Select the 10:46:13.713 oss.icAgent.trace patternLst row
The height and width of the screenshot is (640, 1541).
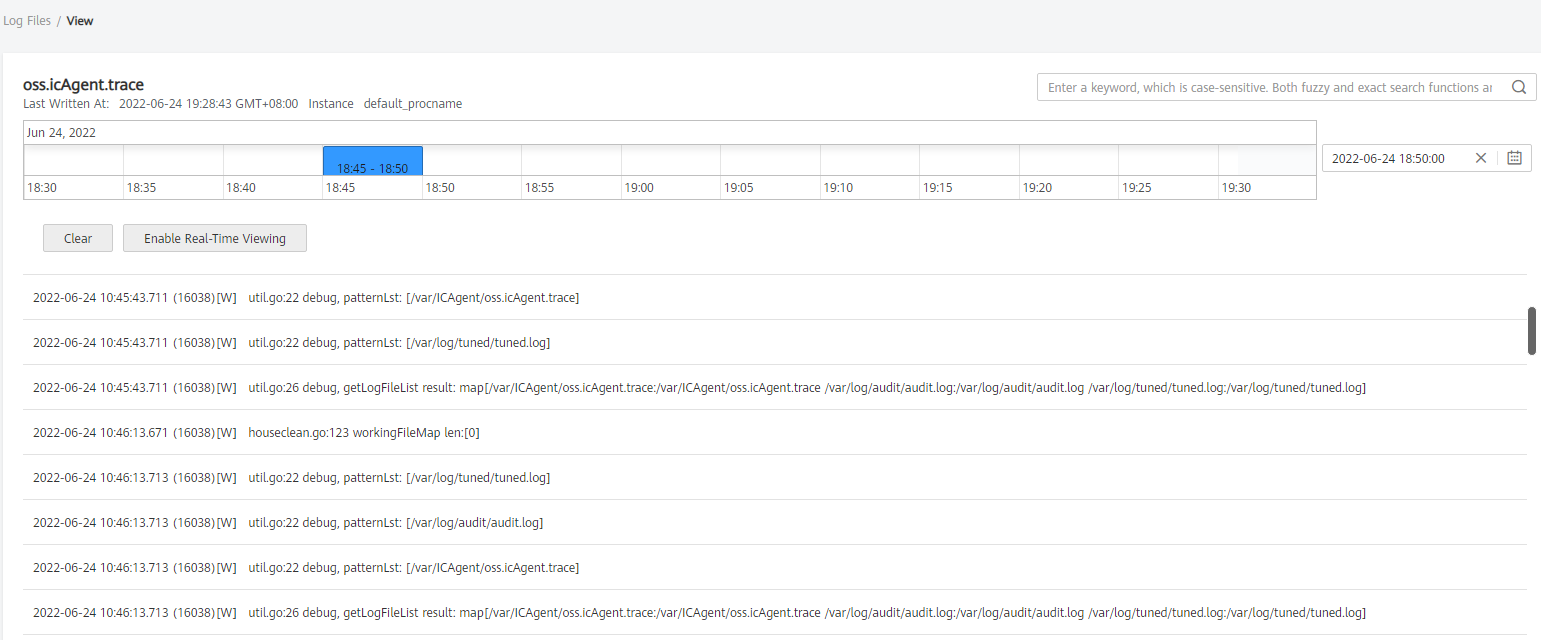pos(775,568)
